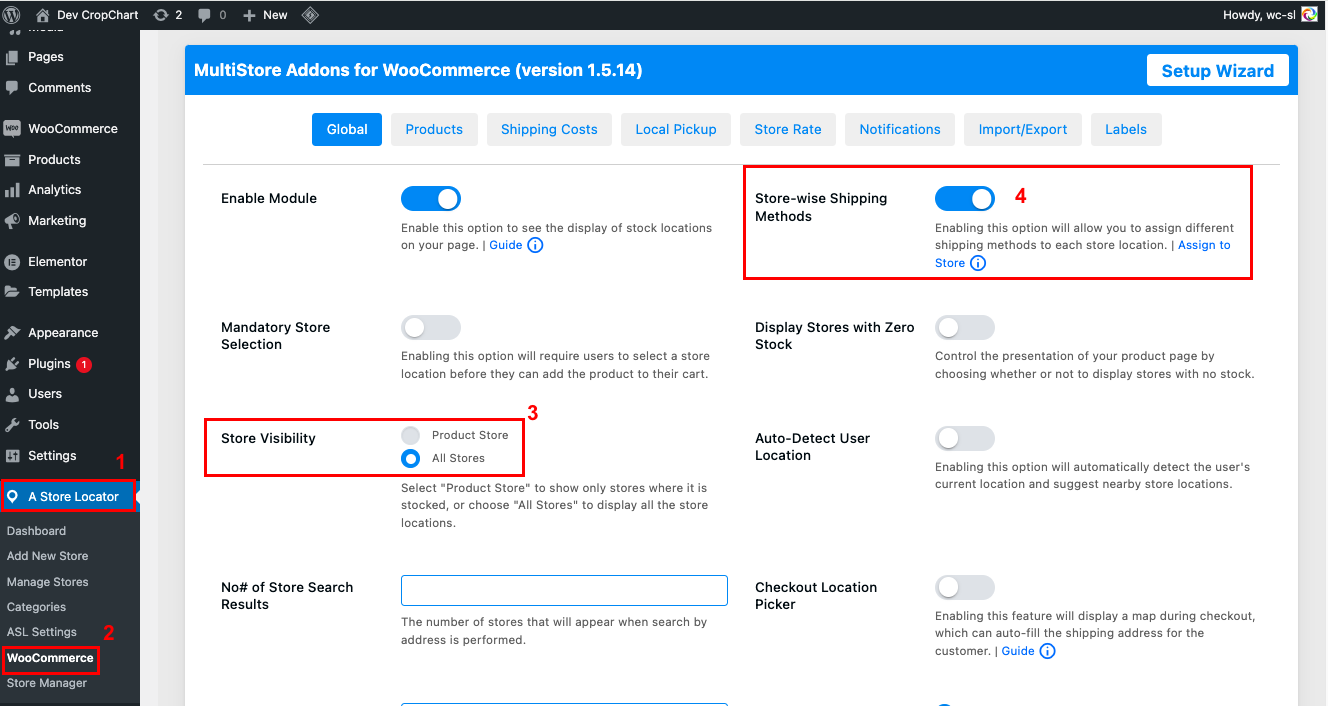Open the Labels tab
The height and width of the screenshot is (706, 1328).
(1126, 129)
